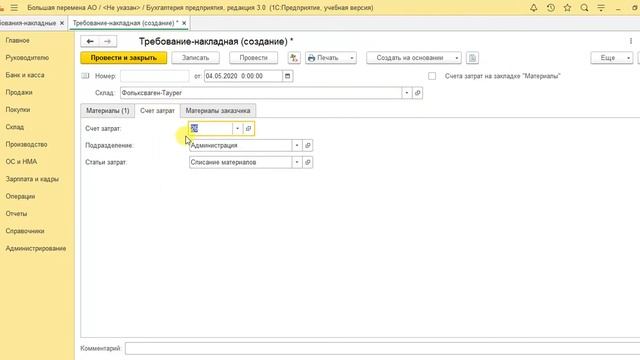Image resolution: width=640 pixels, height=360 pixels.
Task: Click the Печать button
Action: click(x=327, y=58)
